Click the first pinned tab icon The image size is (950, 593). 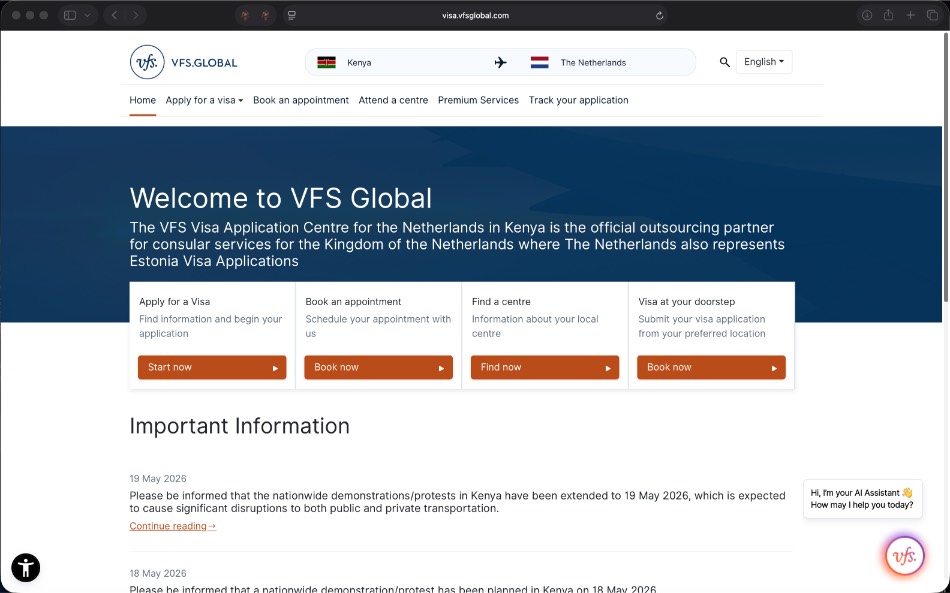(x=245, y=16)
